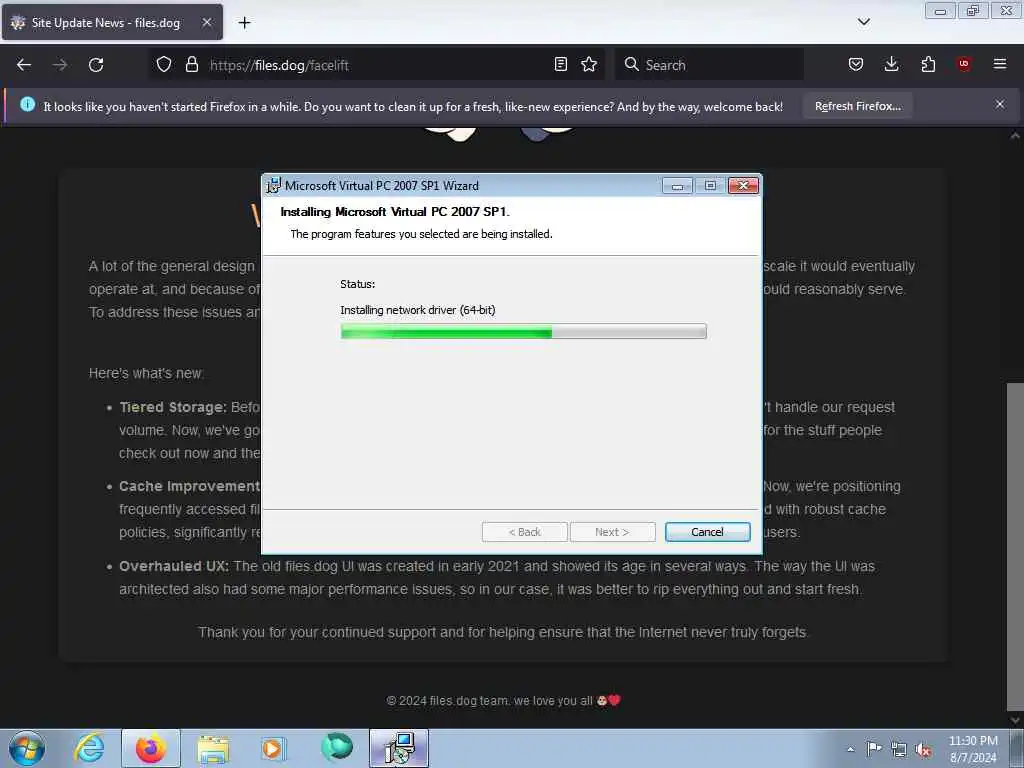Click the 'Installing network driver (64-bit)' status text
Screen dimensions: 1024x768
(x=417, y=310)
